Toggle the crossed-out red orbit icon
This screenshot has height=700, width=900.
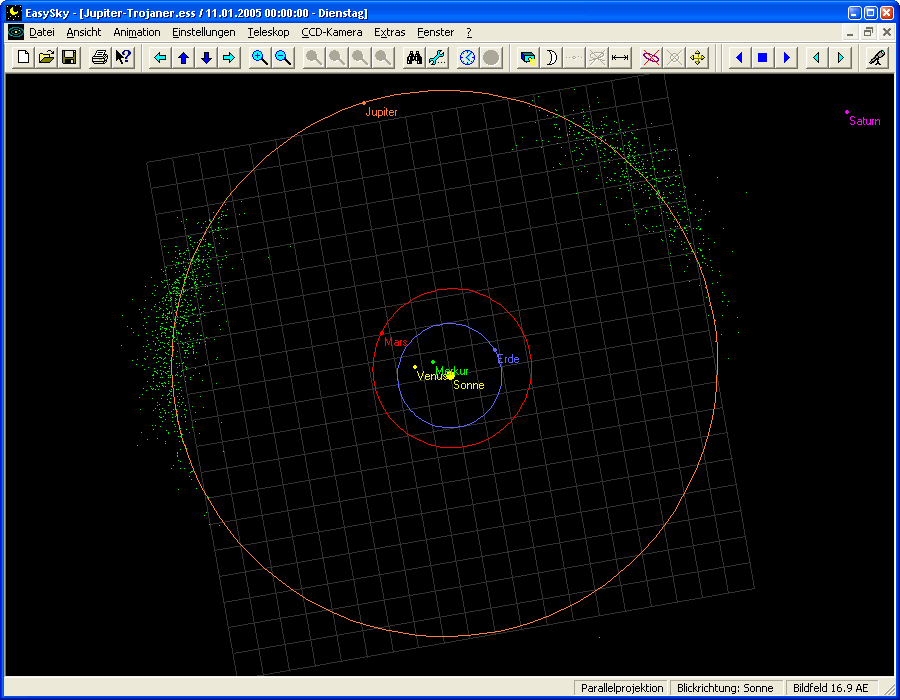[x=651, y=58]
